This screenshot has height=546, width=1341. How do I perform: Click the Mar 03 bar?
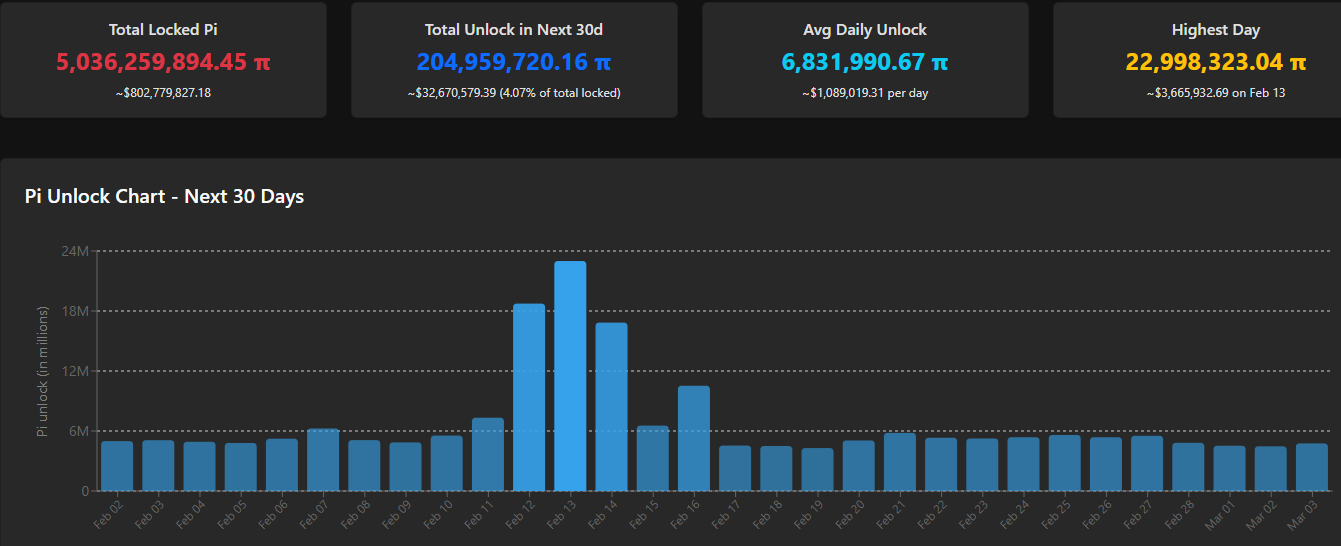pyautogui.click(x=1312, y=467)
